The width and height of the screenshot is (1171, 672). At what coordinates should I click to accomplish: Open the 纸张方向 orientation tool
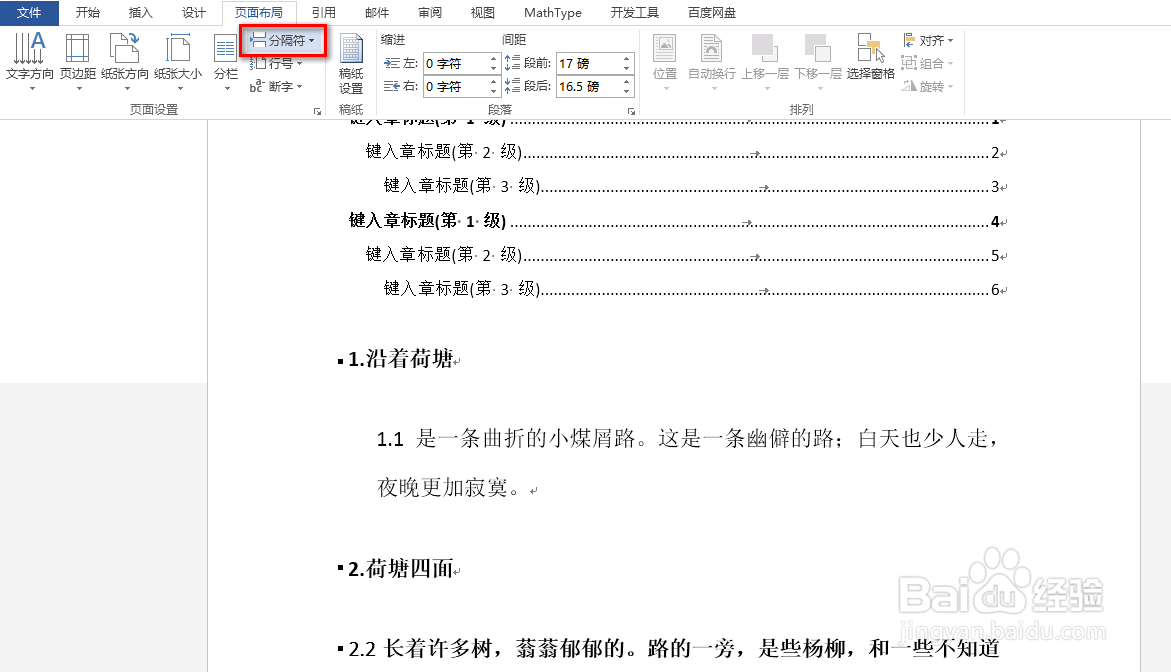(x=125, y=61)
